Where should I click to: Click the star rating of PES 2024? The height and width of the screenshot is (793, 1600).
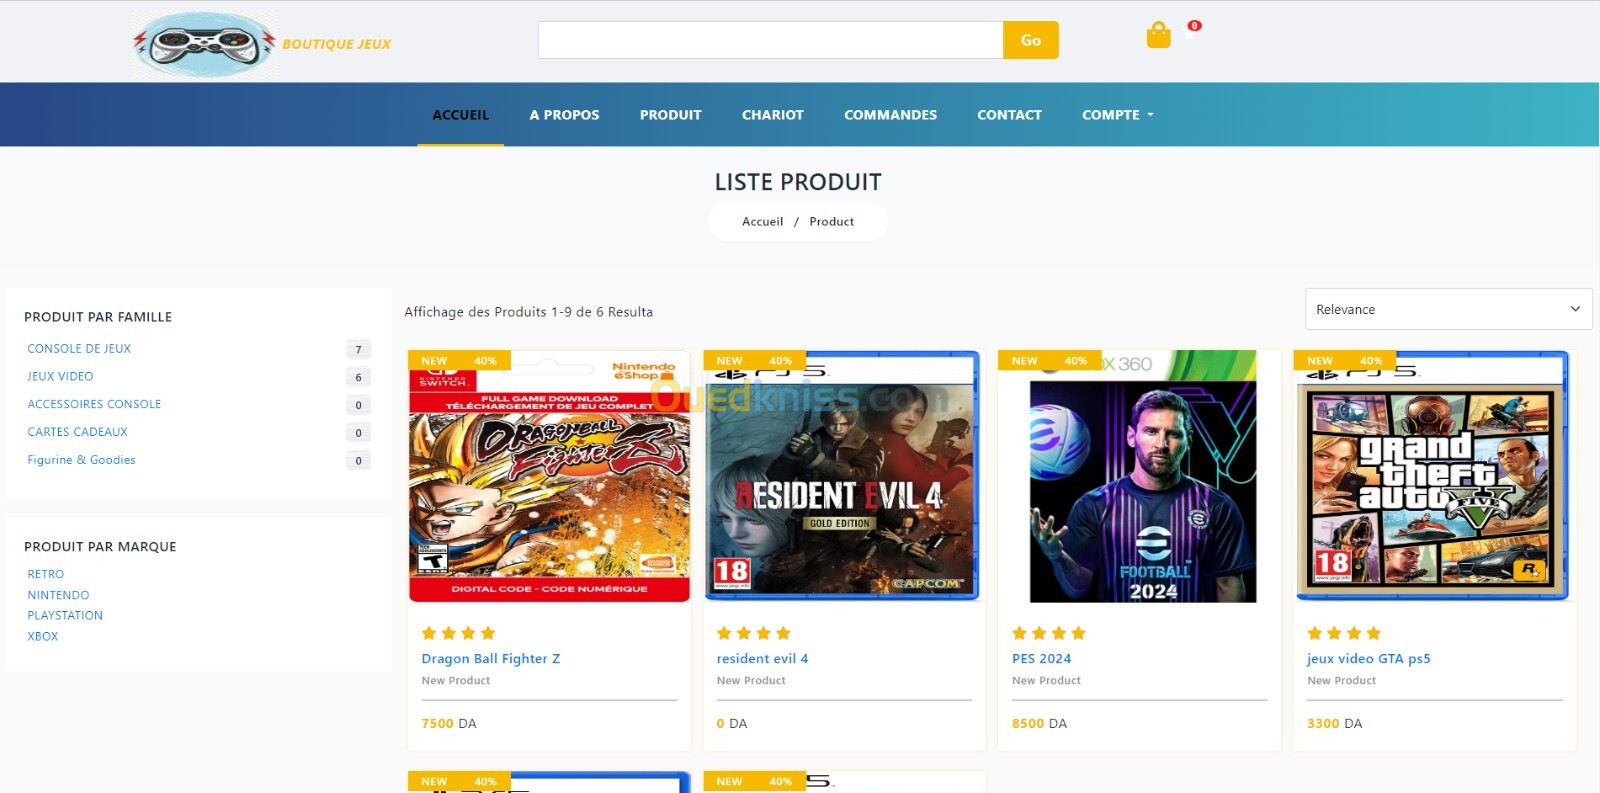tap(1049, 633)
